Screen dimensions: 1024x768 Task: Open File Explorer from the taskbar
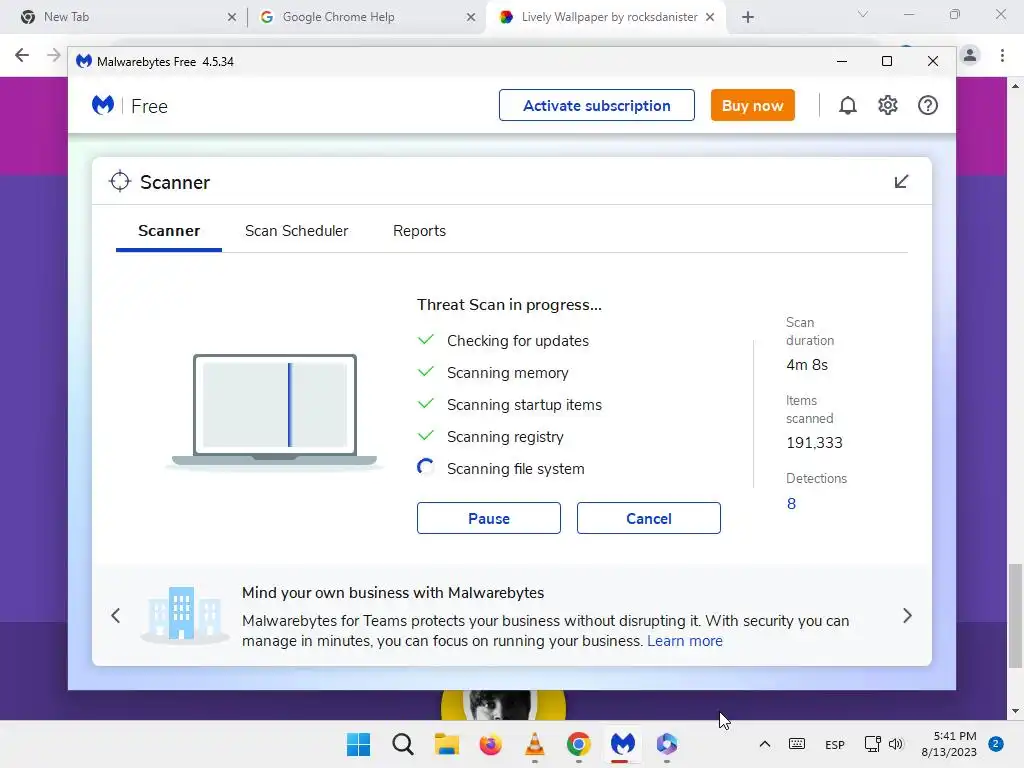point(447,744)
